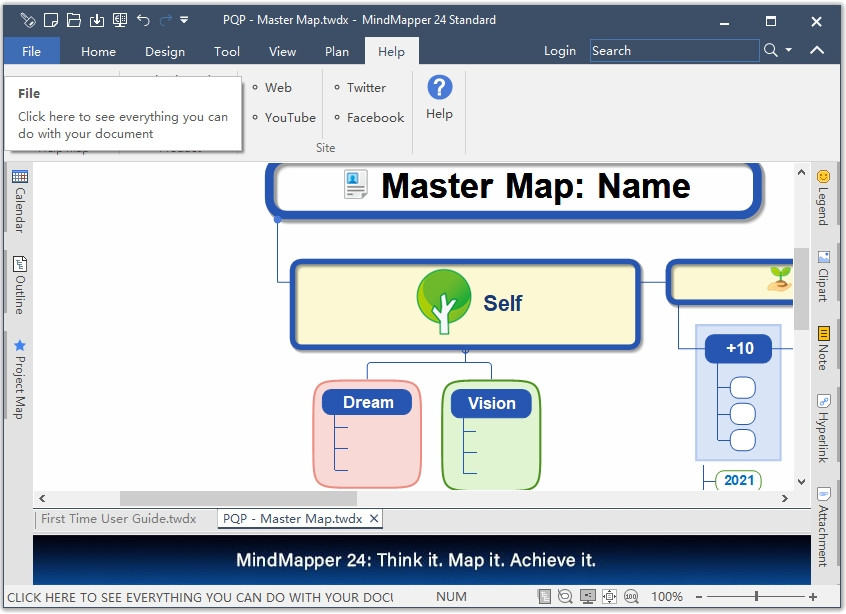Screen dimensions: 846x614
Task: Click the New map icon in quick access toolbar
Action: (51, 20)
